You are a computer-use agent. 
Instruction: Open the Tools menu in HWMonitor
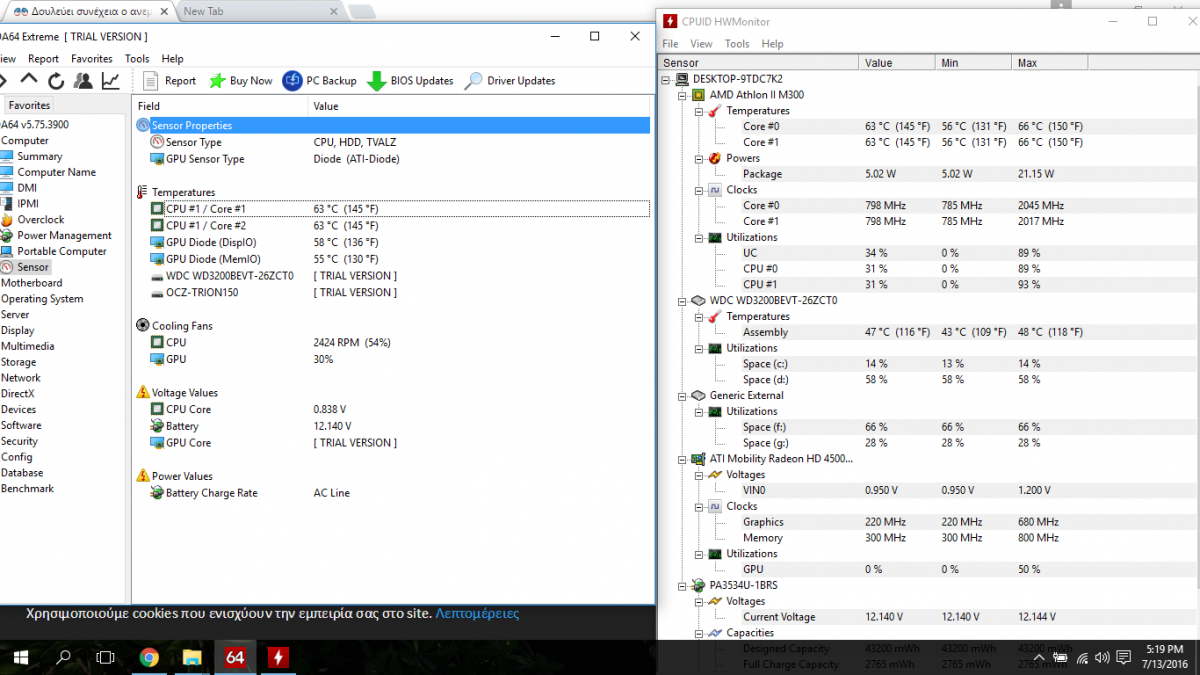tap(737, 44)
